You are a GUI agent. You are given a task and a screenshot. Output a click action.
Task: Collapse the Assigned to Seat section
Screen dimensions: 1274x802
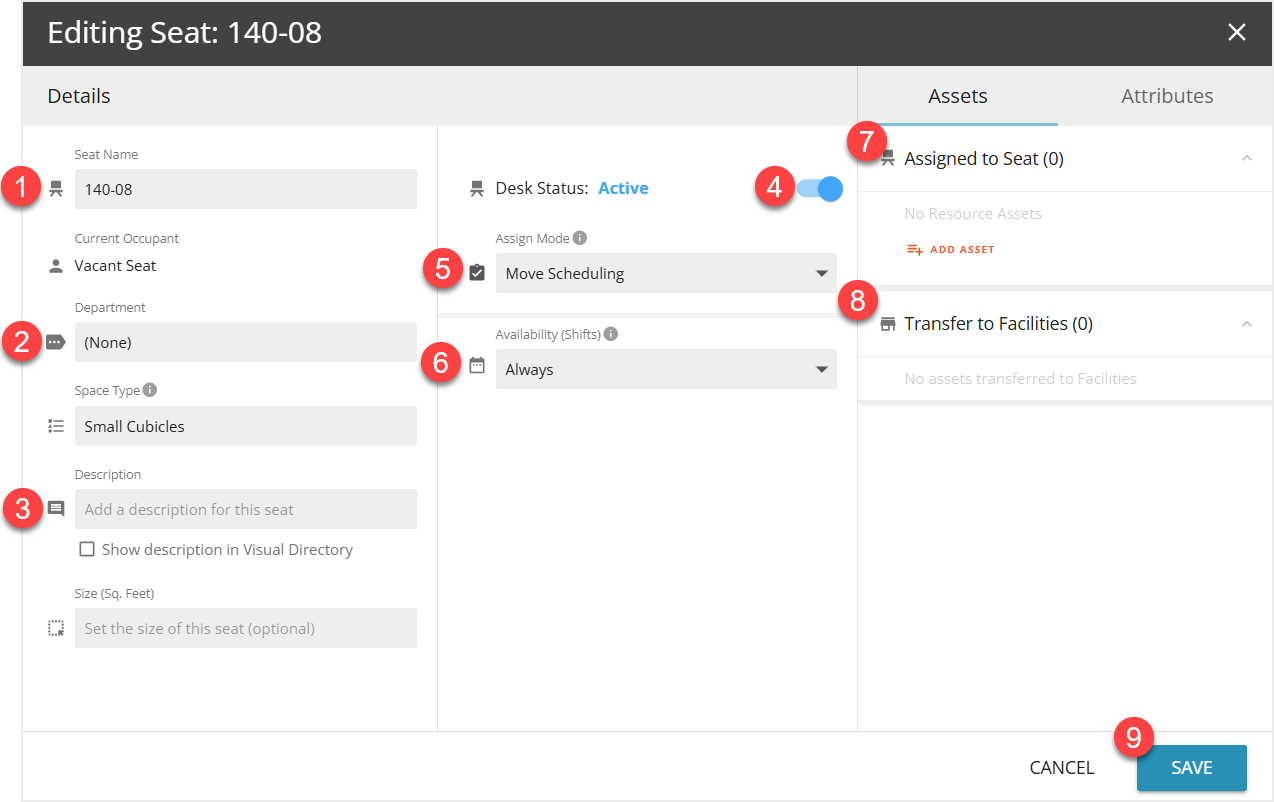click(1246, 158)
